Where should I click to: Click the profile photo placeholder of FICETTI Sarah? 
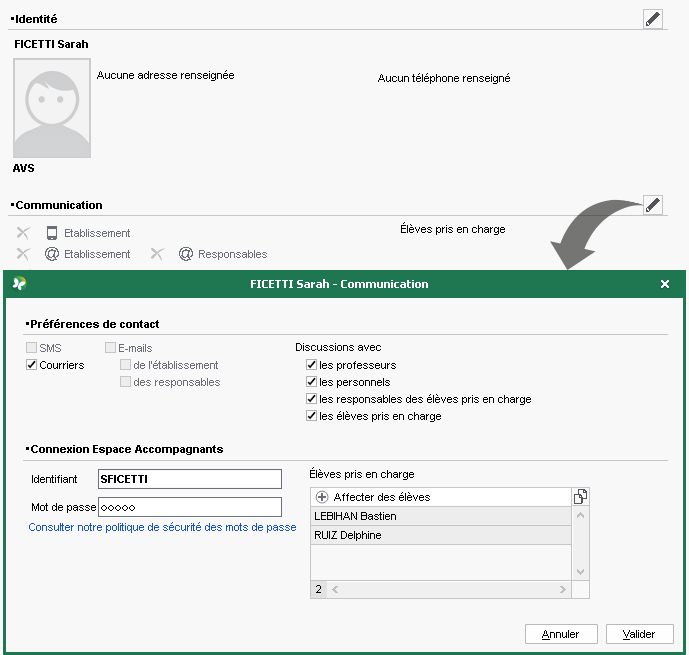(52, 108)
